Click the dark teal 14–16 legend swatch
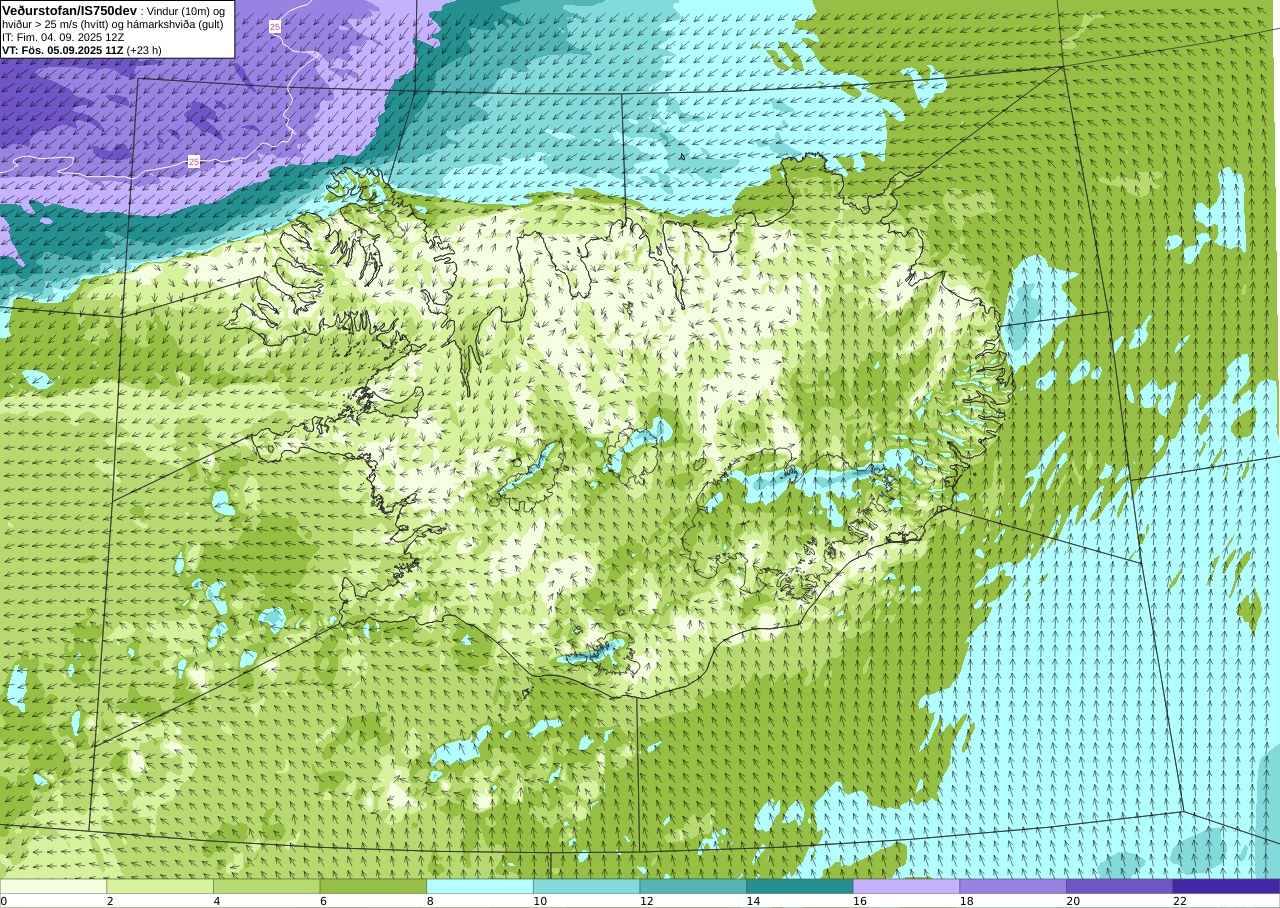This screenshot has width=1280, height=908. [x=800, y=886]
